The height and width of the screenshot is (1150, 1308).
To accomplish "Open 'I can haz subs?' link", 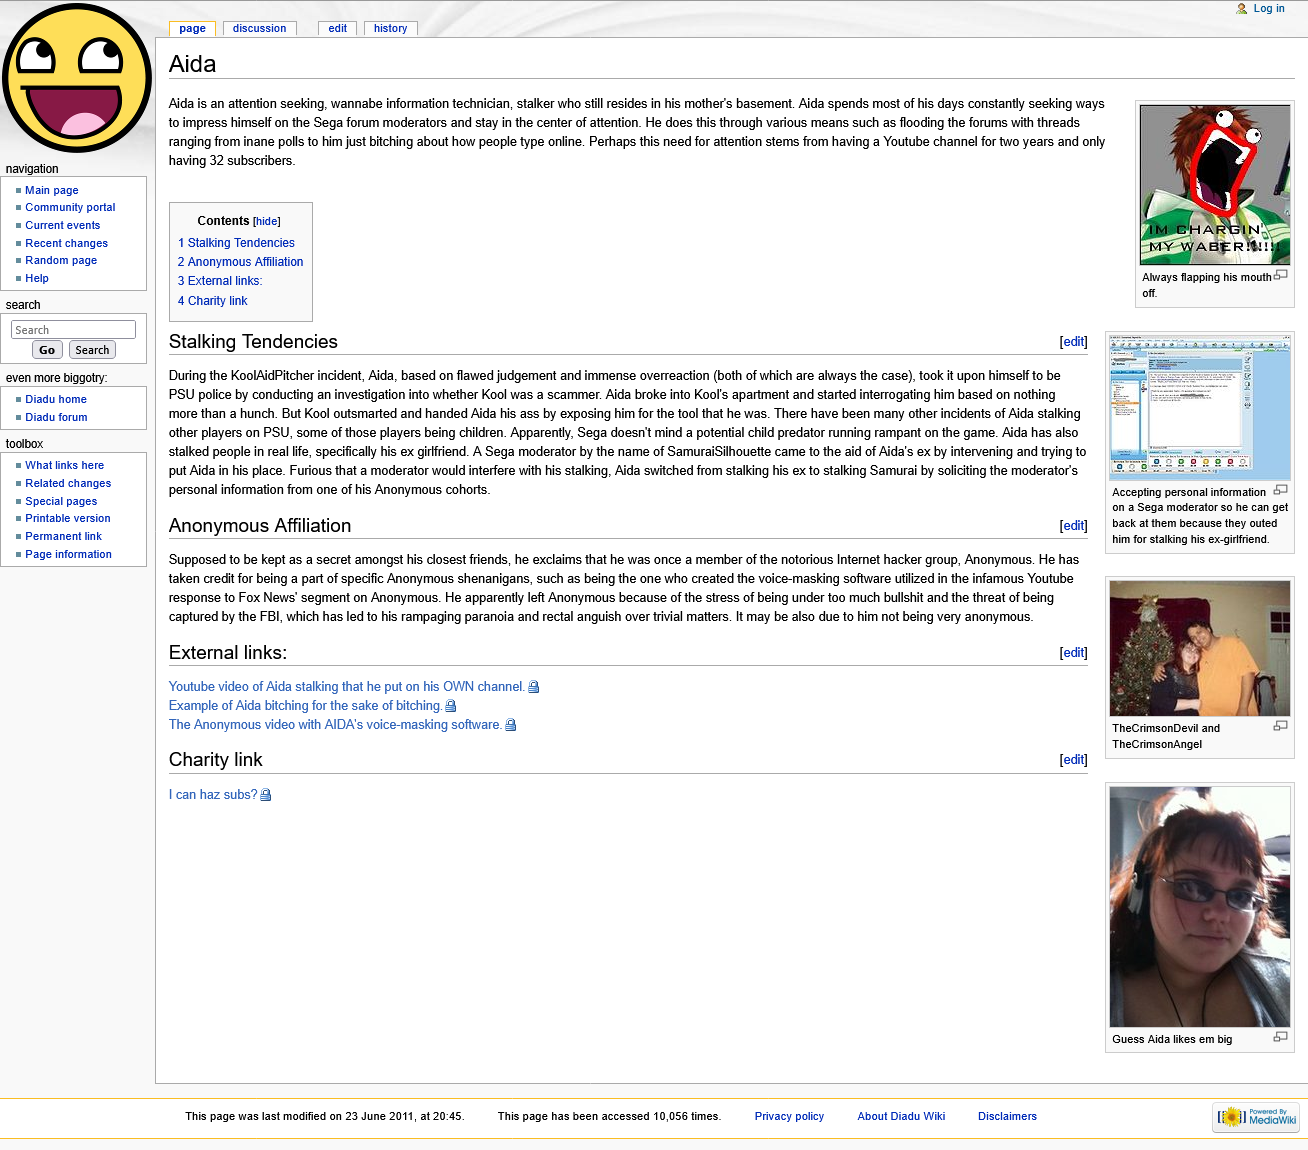I will [213, 795].
